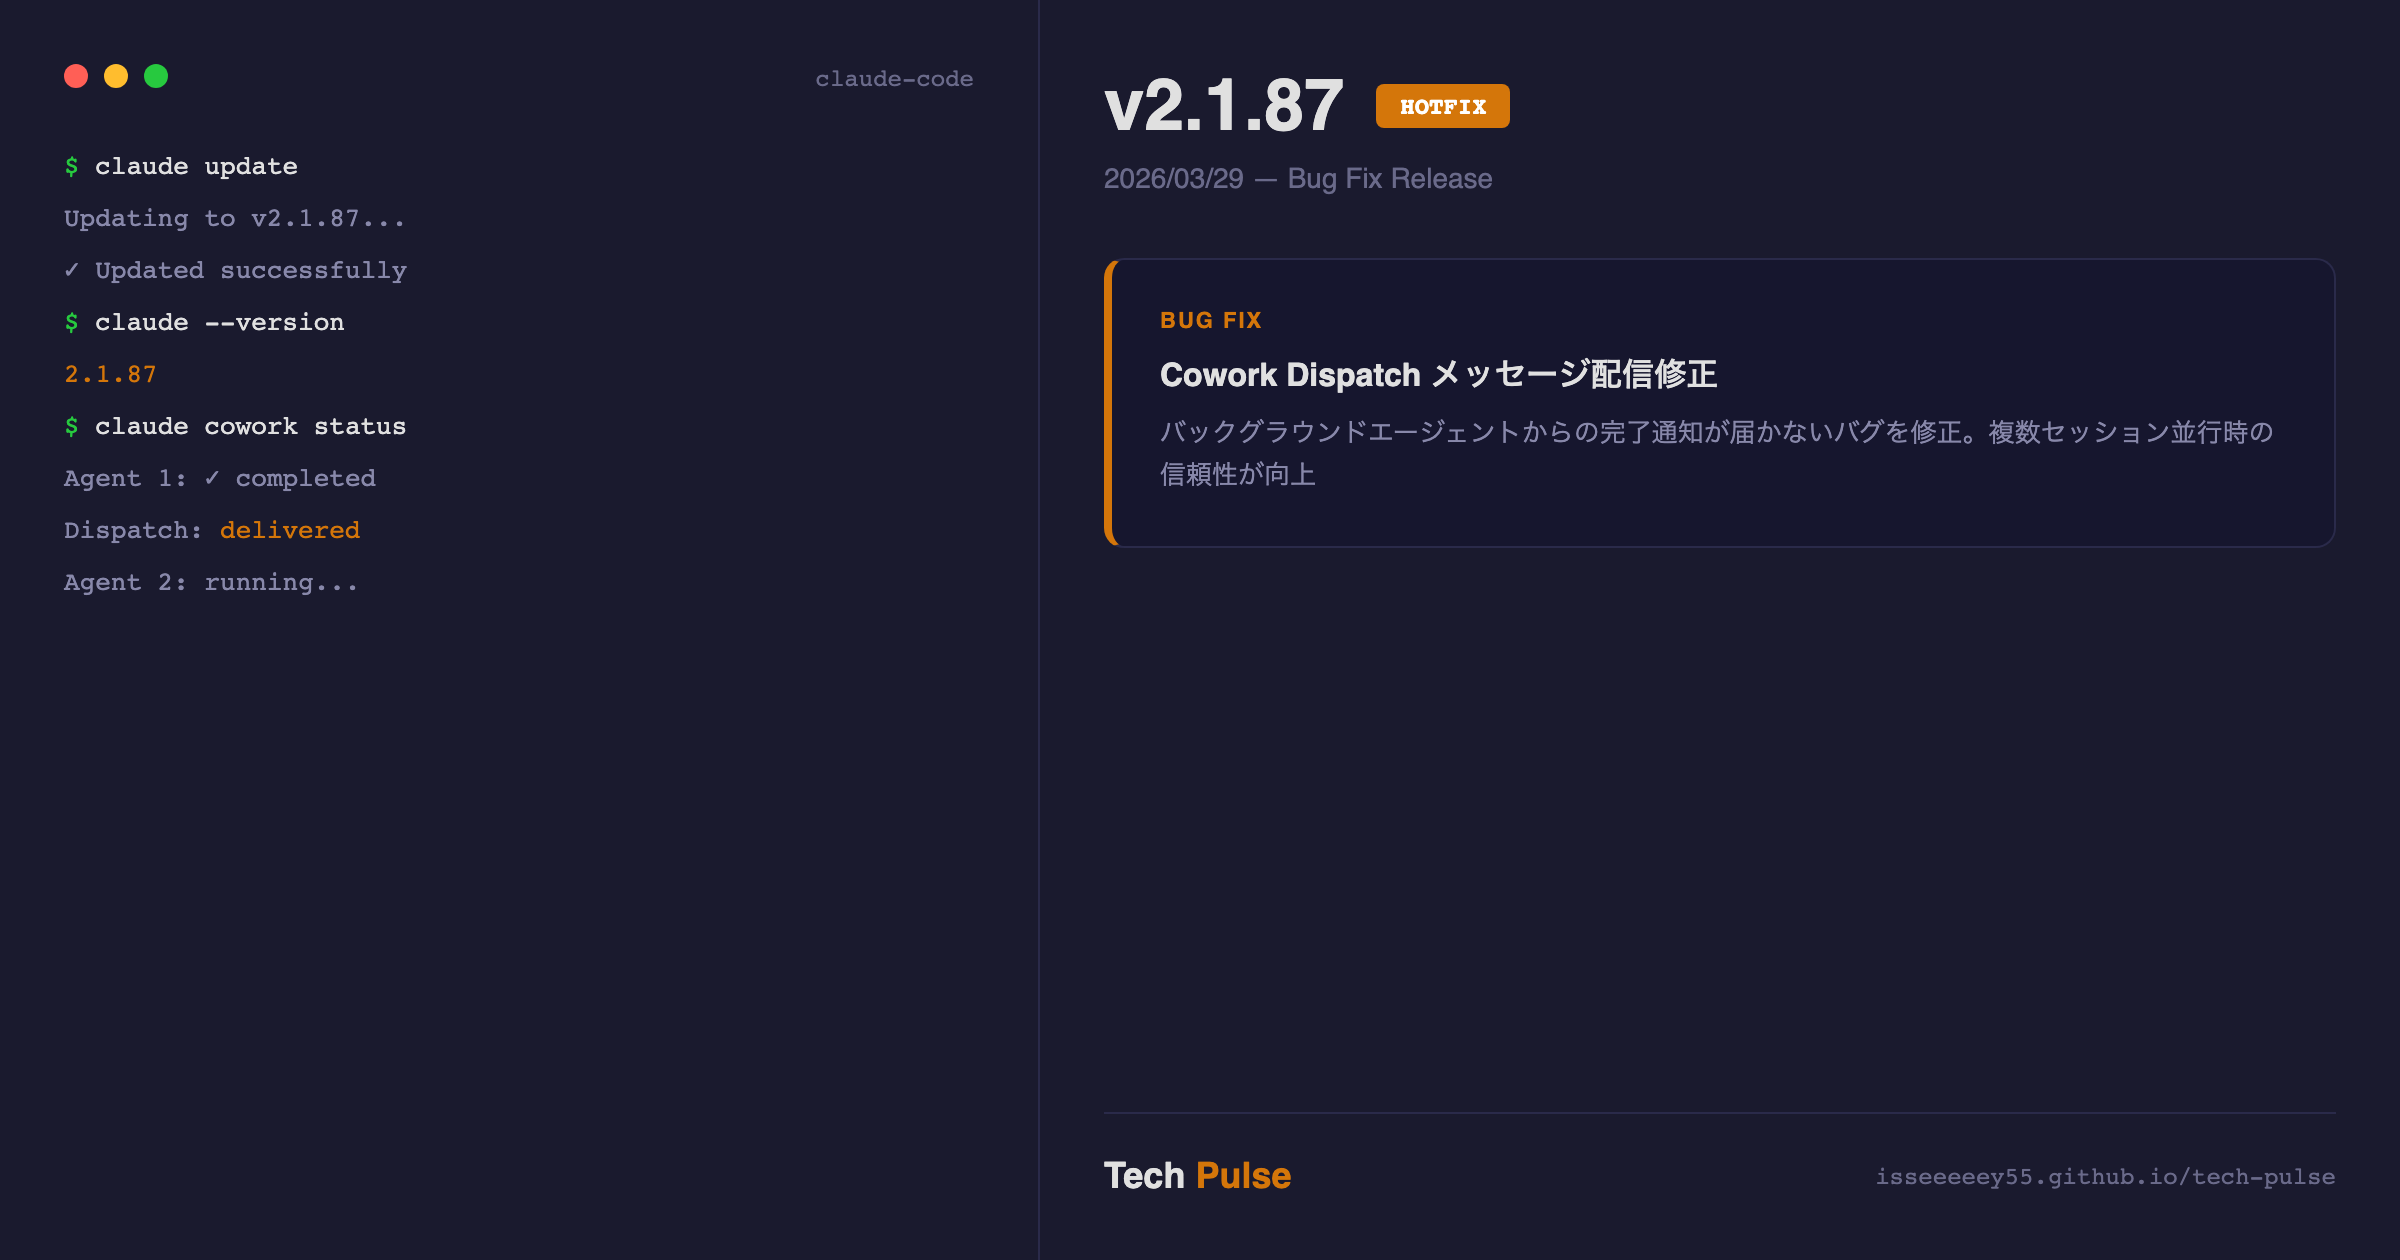Click the BUG FIX label
Screen dimensions: 2400x1260
coord(1210,320)
